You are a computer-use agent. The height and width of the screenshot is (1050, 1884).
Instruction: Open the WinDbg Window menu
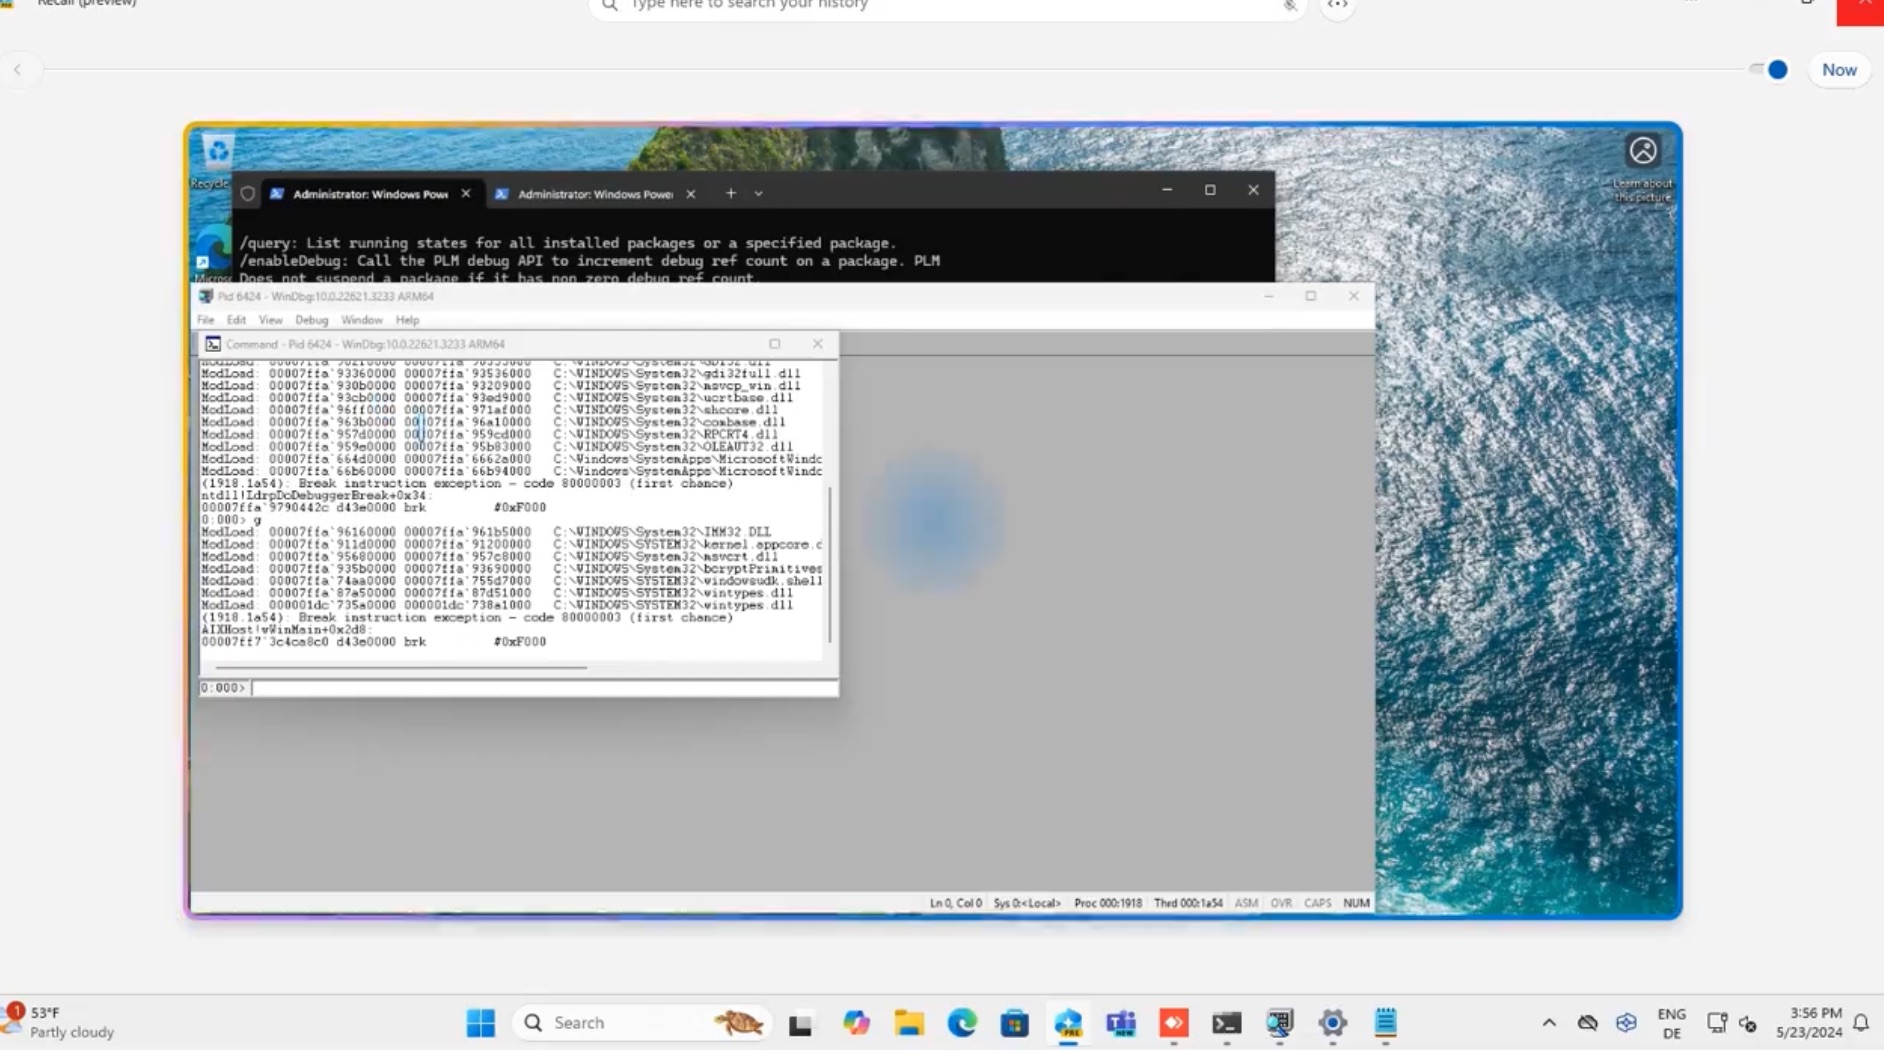[362, 320]
